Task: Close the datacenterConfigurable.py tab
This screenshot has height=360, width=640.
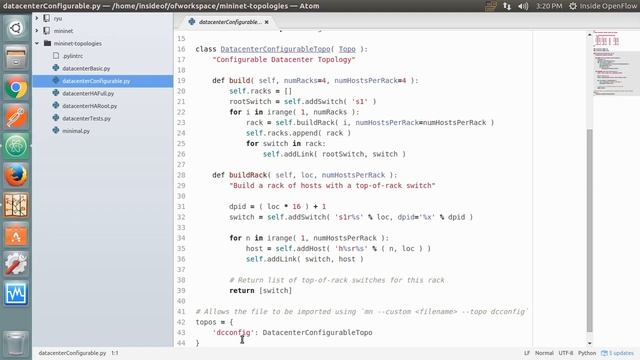Action: 267,22
